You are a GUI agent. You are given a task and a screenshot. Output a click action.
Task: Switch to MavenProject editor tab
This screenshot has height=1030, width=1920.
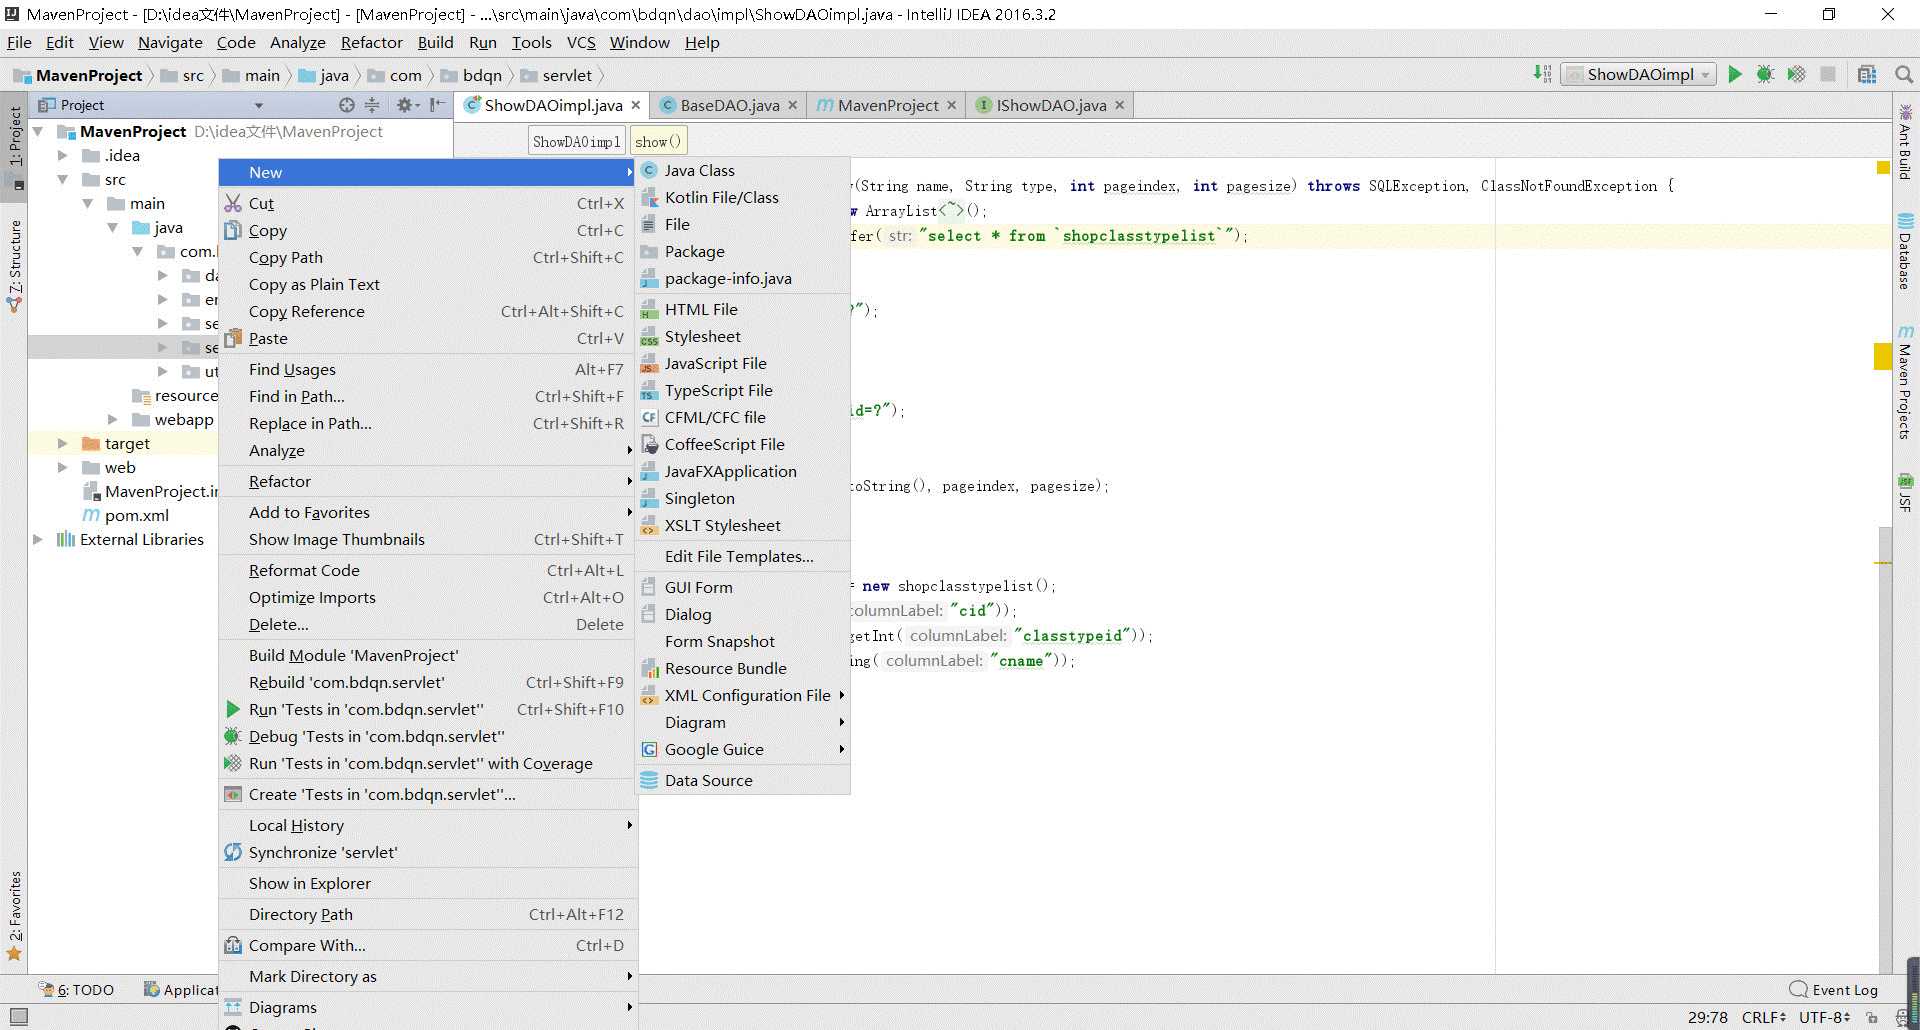887,105
